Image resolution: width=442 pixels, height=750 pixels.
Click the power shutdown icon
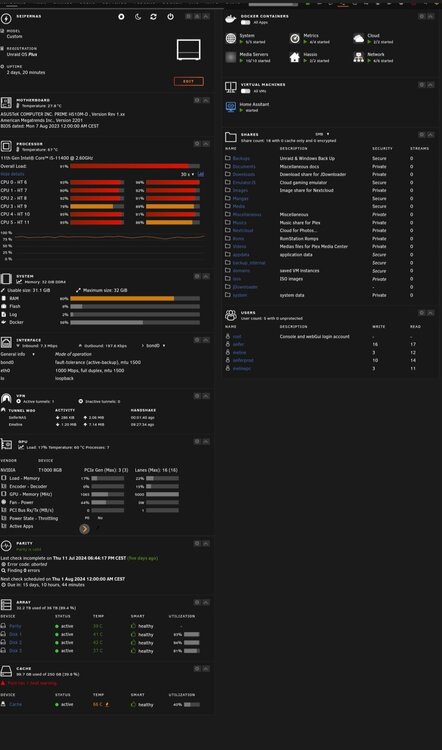tap(170, 17)
